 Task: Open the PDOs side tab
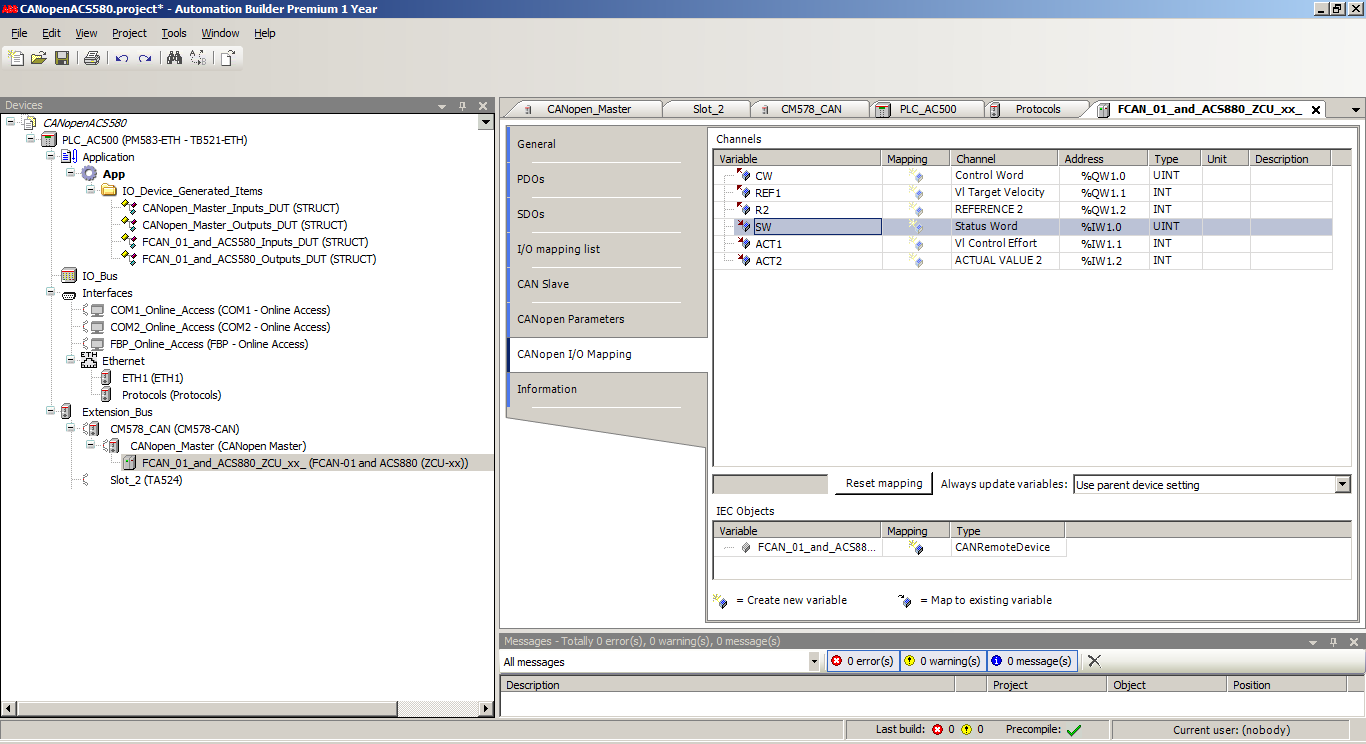tap(532, 179)
